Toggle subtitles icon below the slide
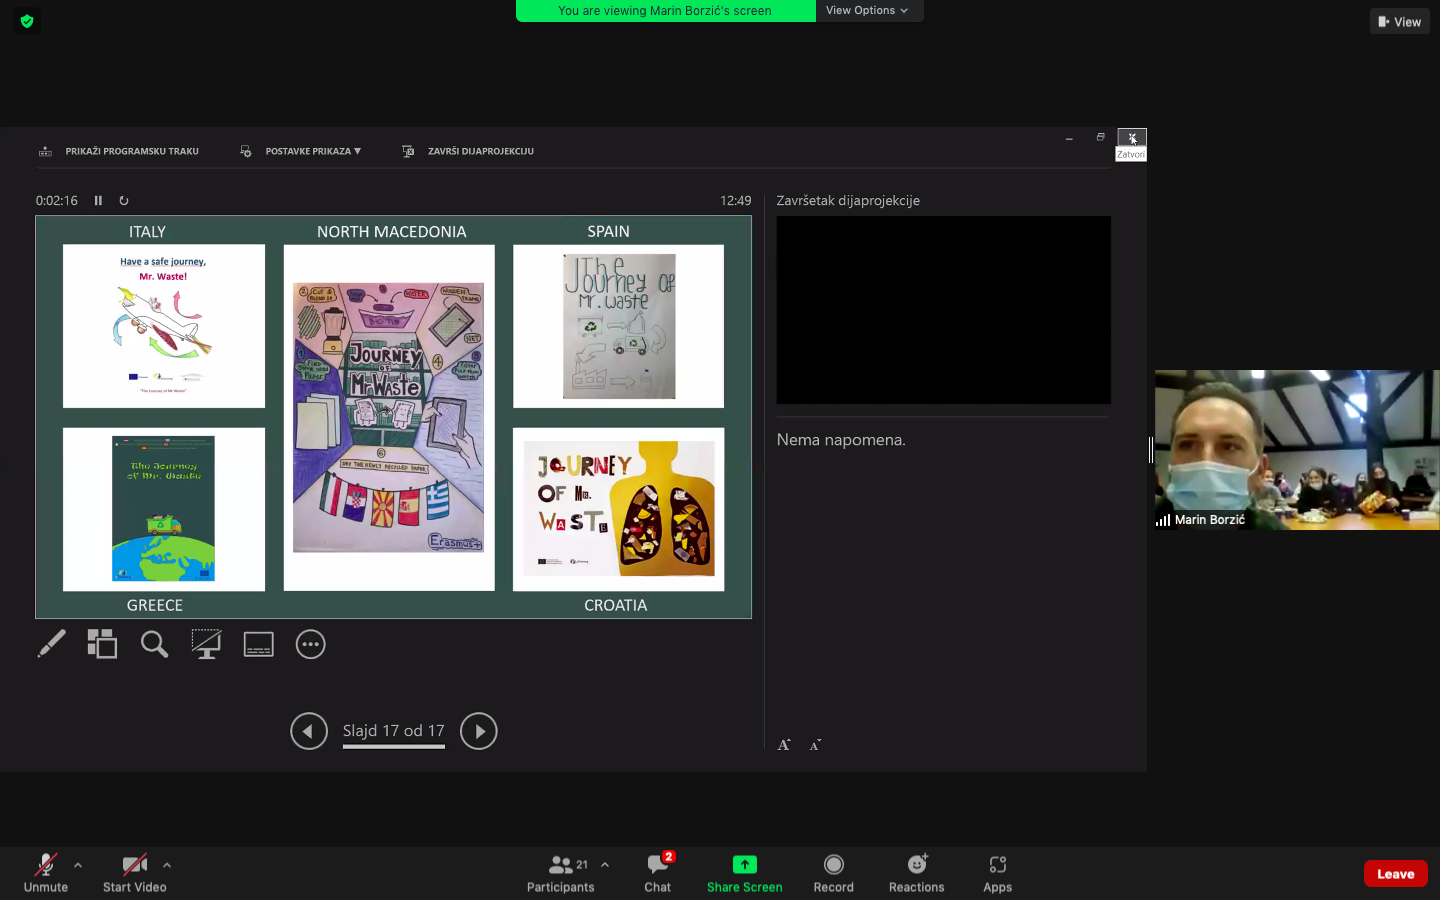The image size is (1440, 900). click(258, 644)
